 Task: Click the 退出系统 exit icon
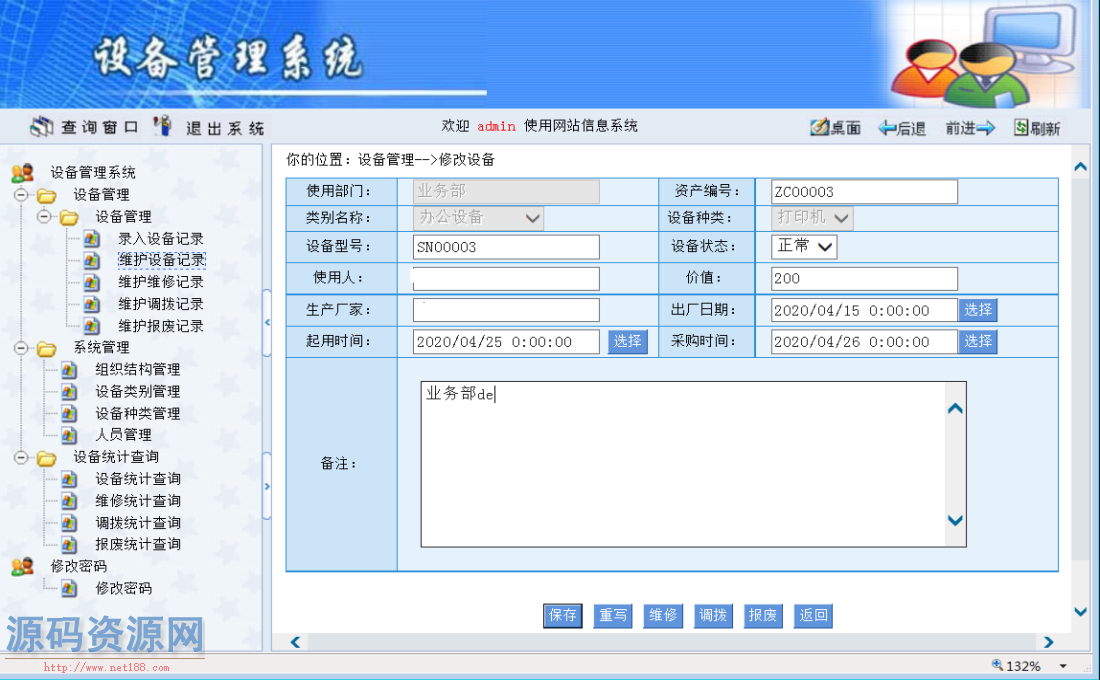(163, 126)
